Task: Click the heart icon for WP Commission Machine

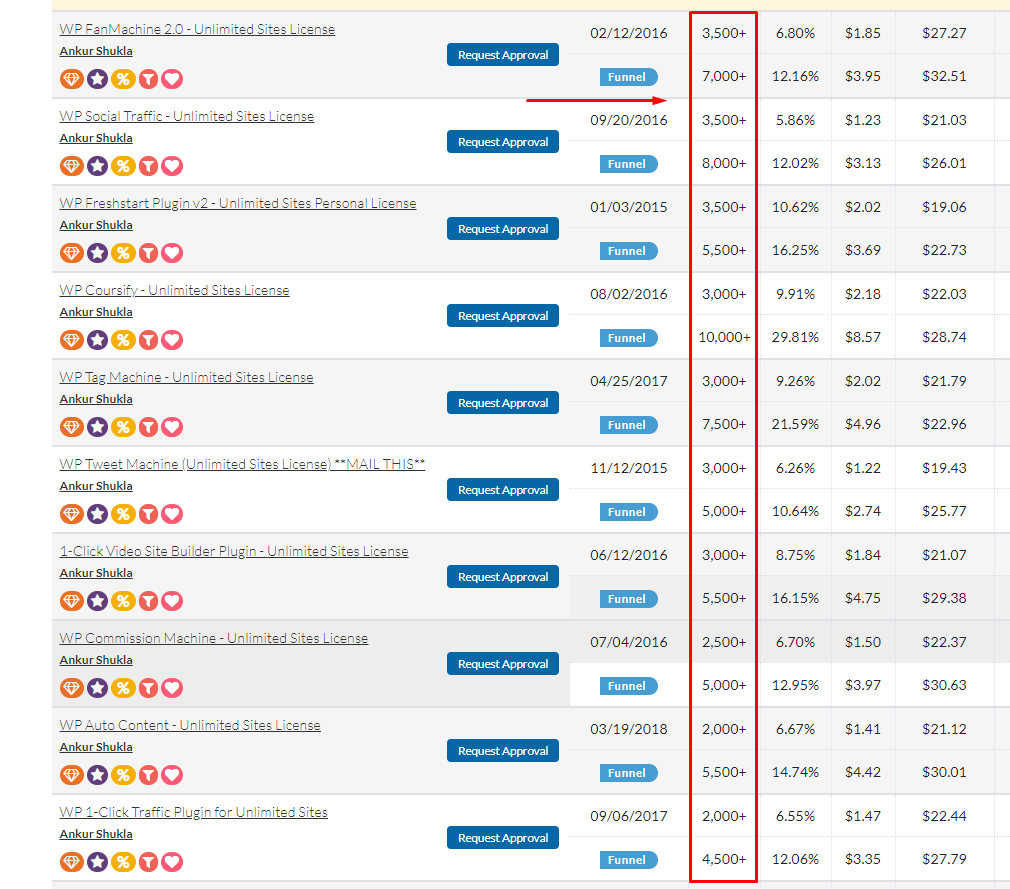Action: point(172,688)
